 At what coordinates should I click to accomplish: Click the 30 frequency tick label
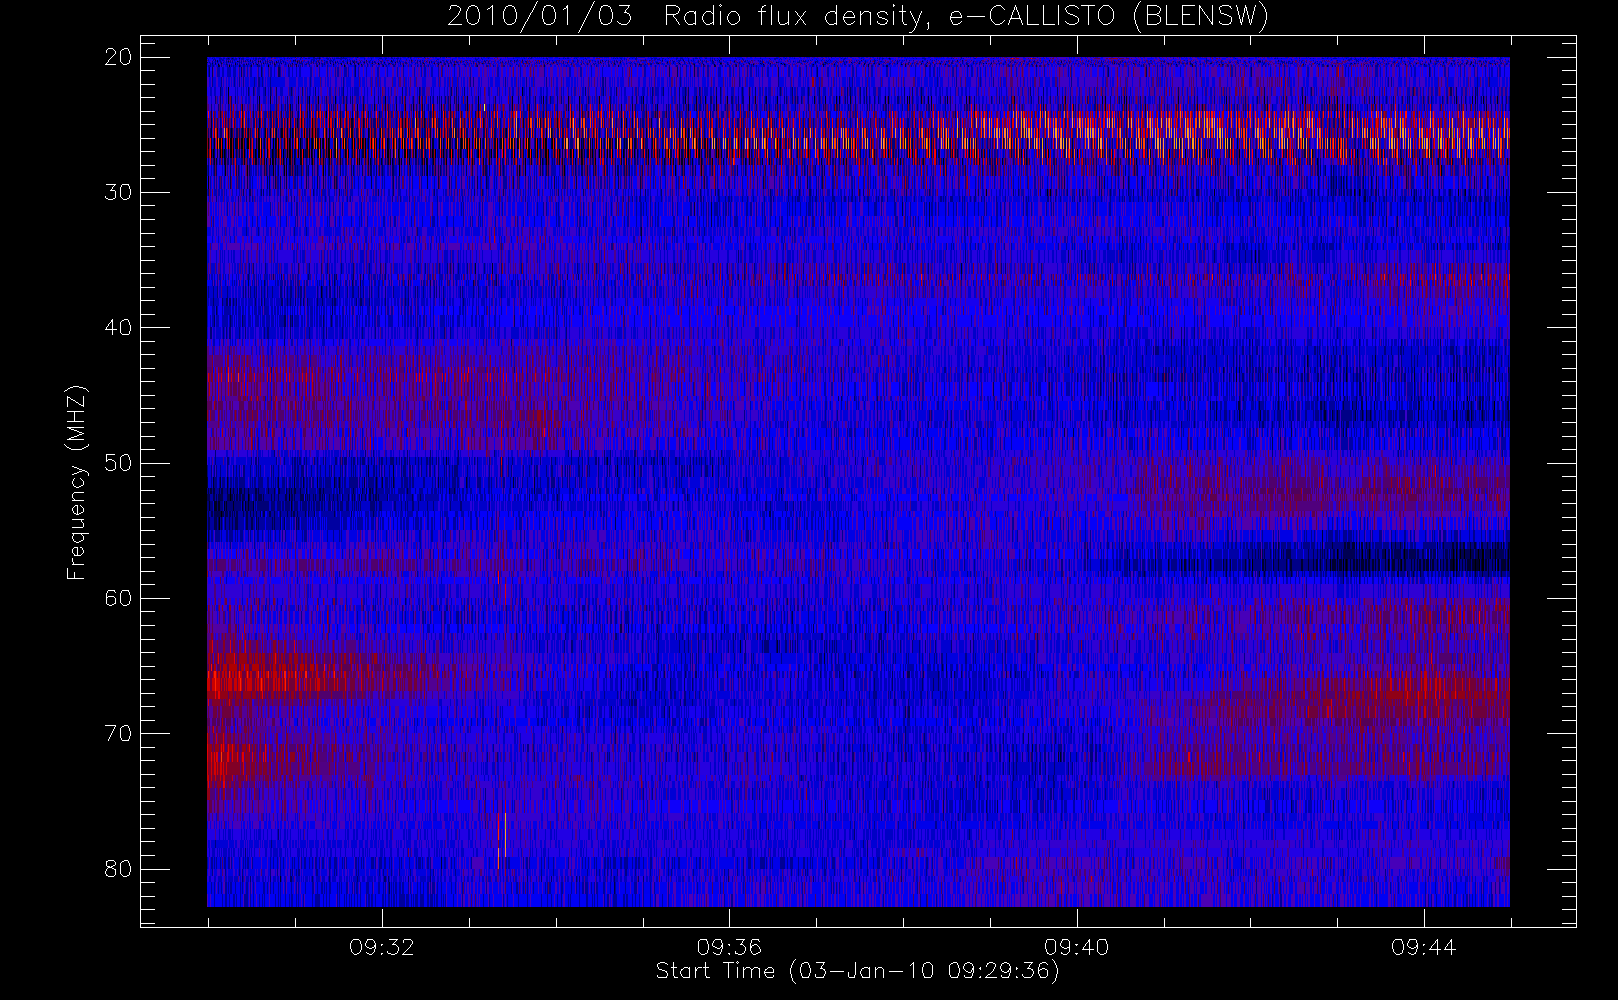tap(118, 192)
